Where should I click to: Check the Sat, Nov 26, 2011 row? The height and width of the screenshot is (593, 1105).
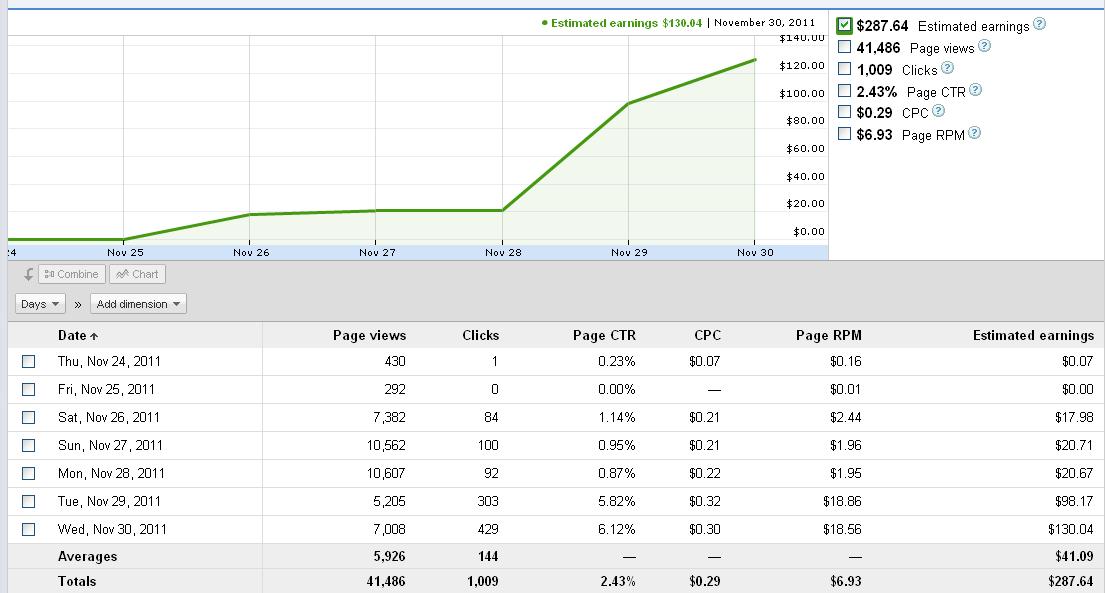[28, 417]
